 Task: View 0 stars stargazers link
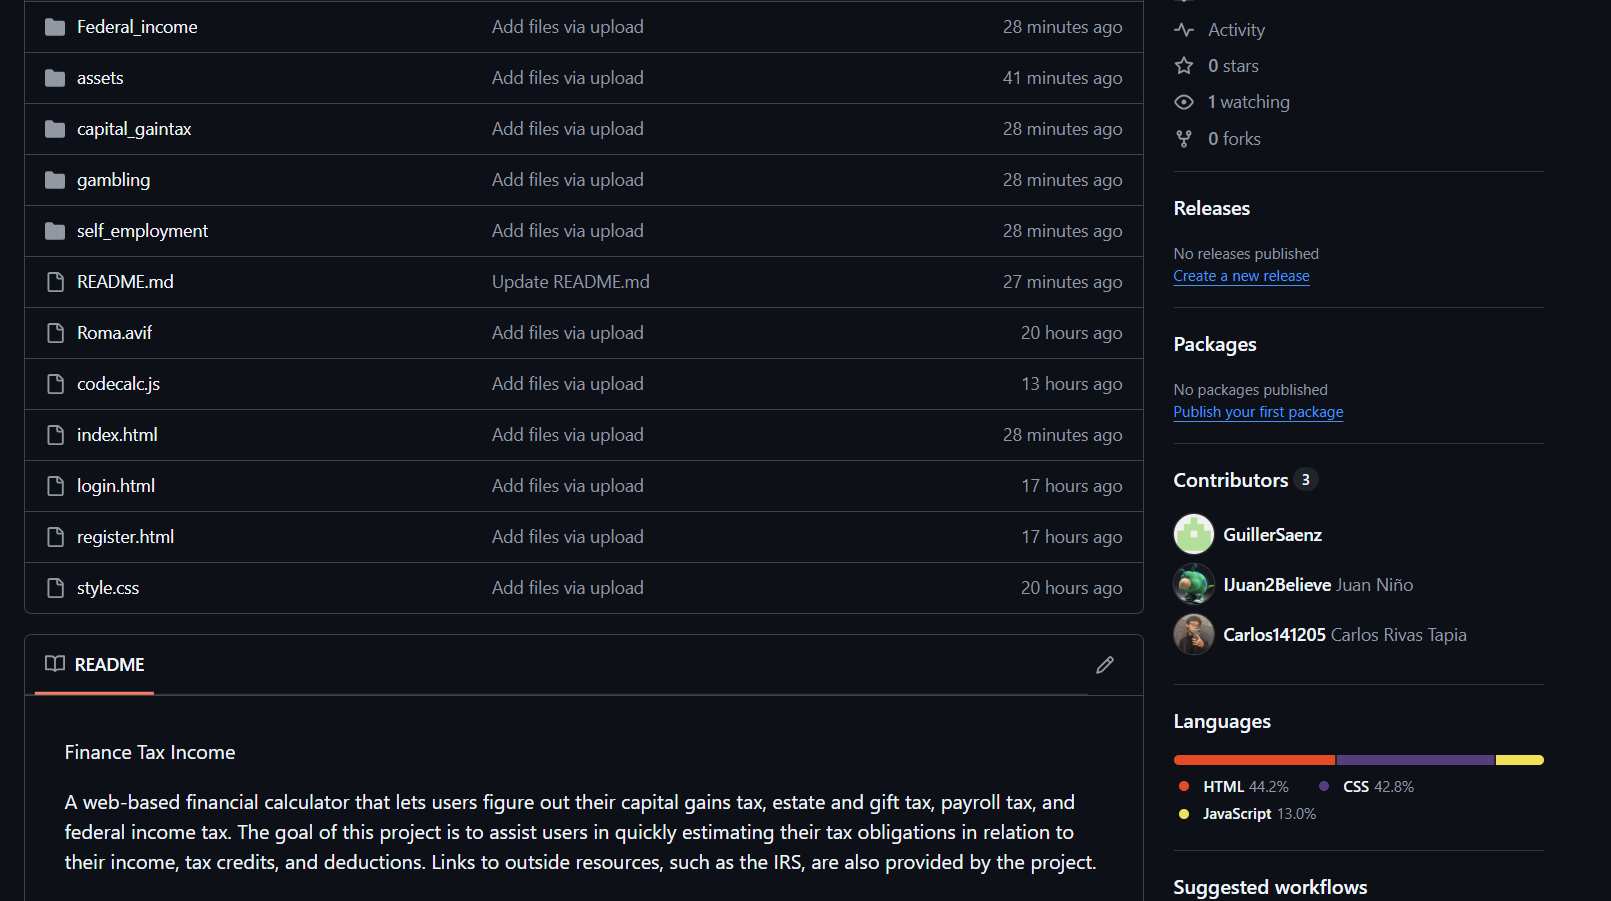coord(1233,66)
